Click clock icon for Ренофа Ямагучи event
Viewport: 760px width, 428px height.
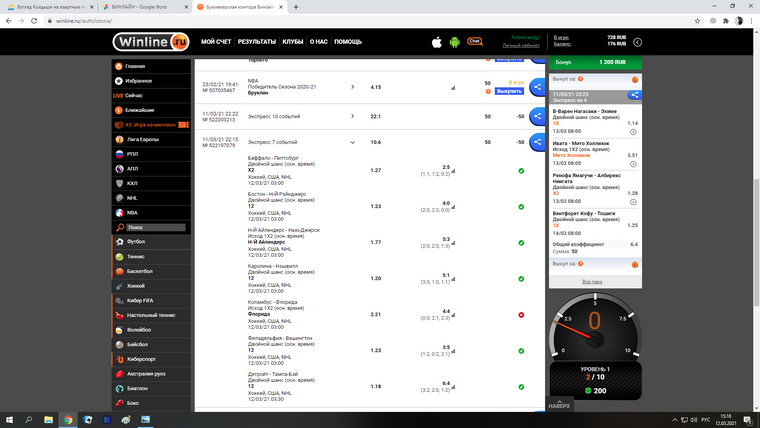tap(633, 202)
